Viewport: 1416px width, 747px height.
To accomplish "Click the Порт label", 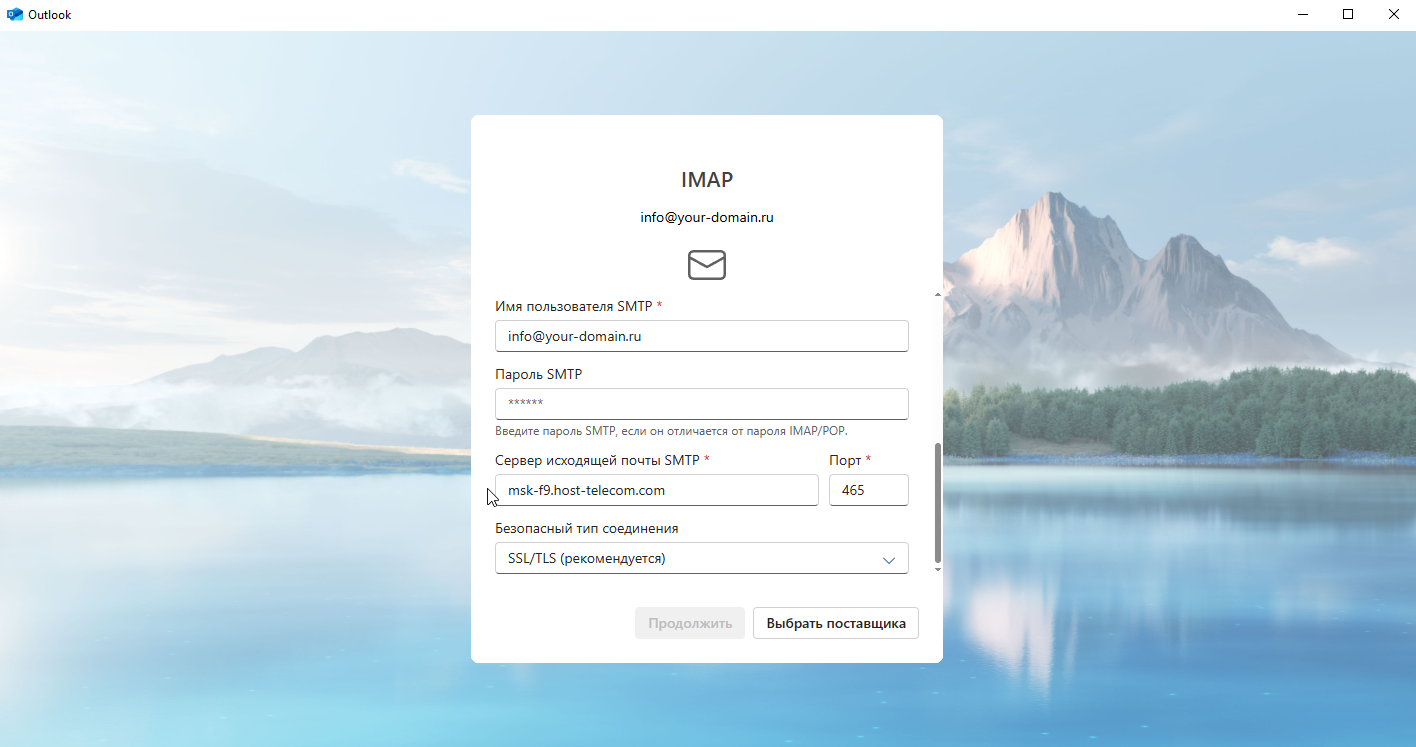I will tap(846, 460).
